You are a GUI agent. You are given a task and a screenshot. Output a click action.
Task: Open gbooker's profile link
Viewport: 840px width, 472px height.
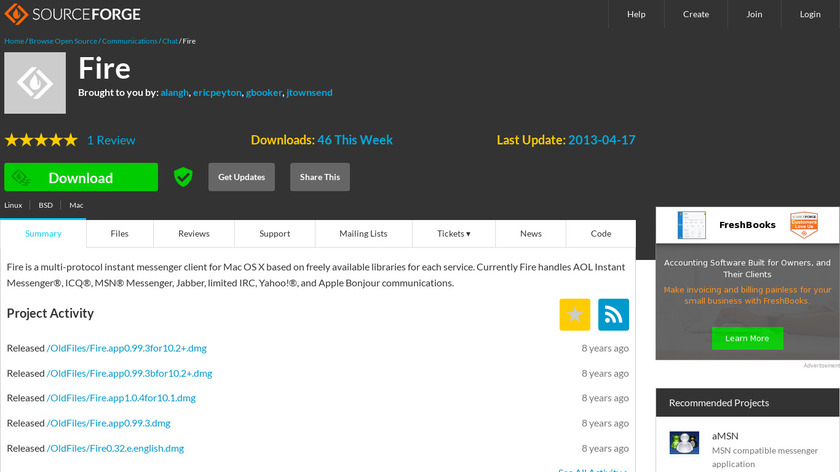264,93
